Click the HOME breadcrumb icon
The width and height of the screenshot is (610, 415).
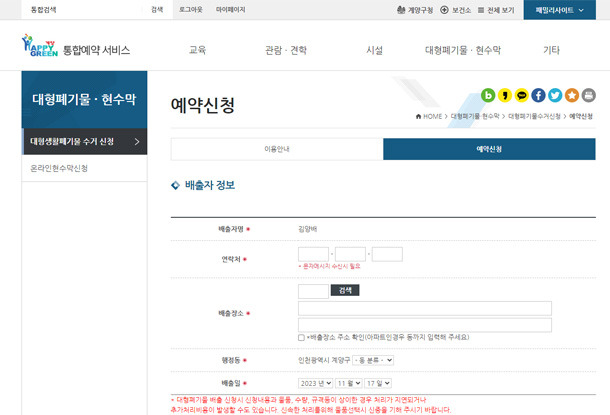pyautogui.click(x=419, y=116)
